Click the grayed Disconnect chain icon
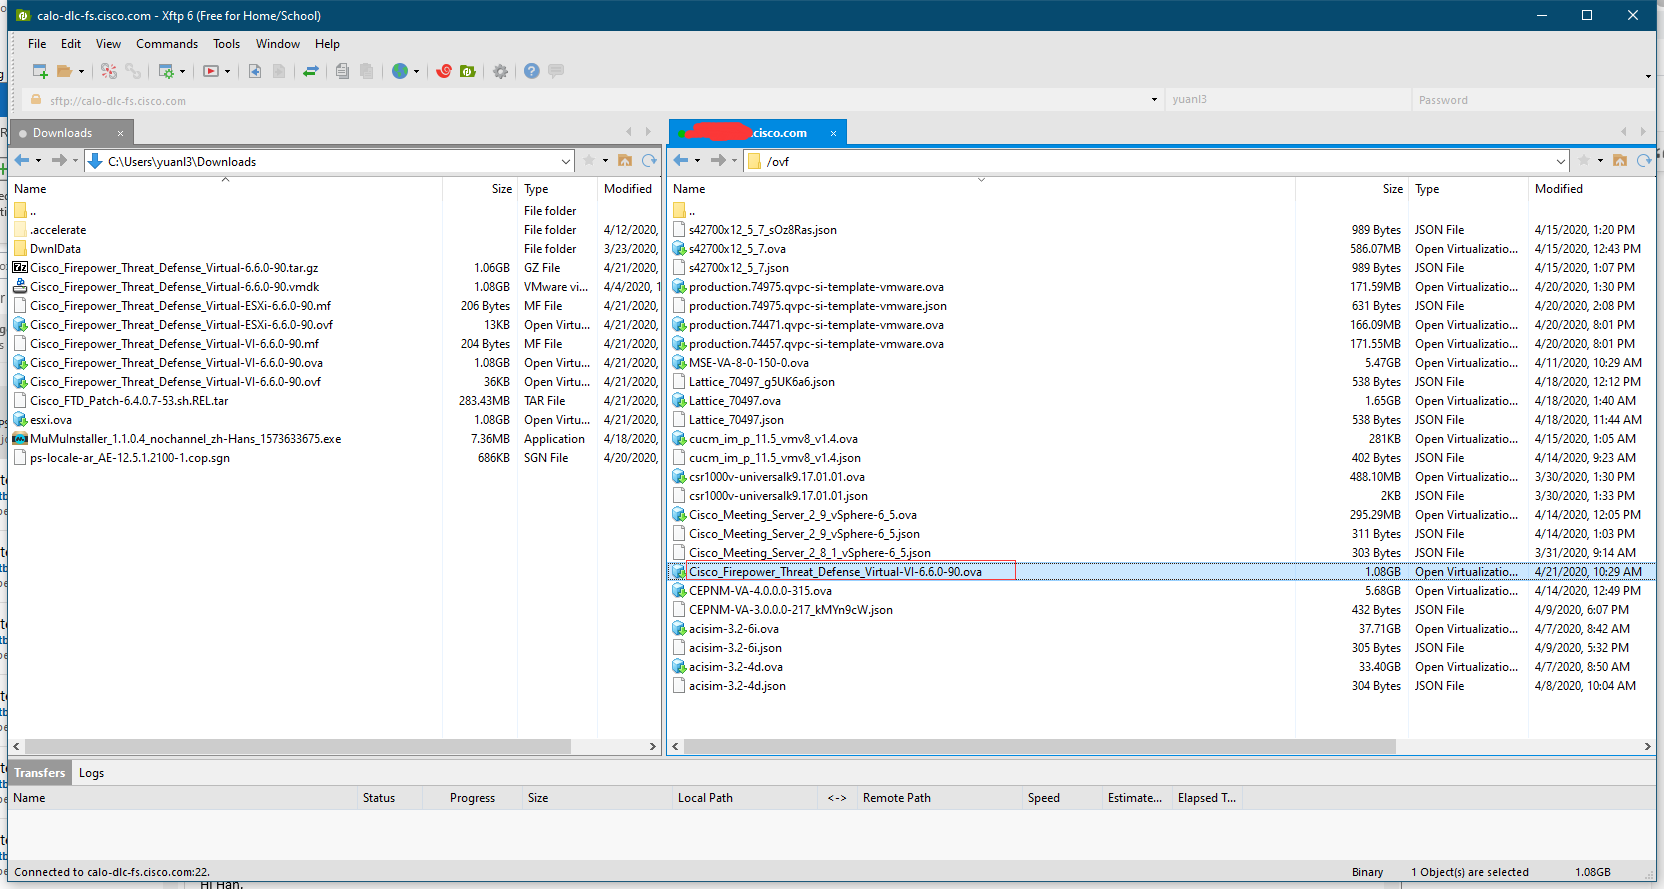 [133, 71]
